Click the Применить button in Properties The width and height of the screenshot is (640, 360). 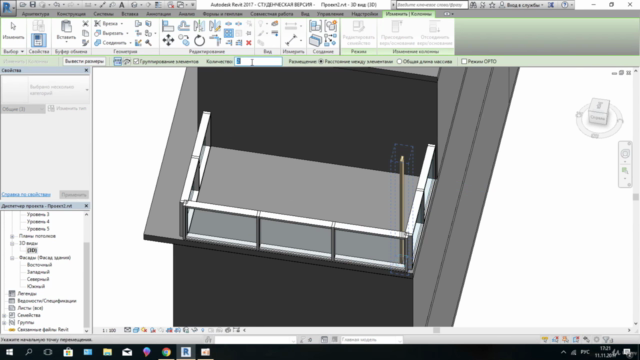coord(74,195)
